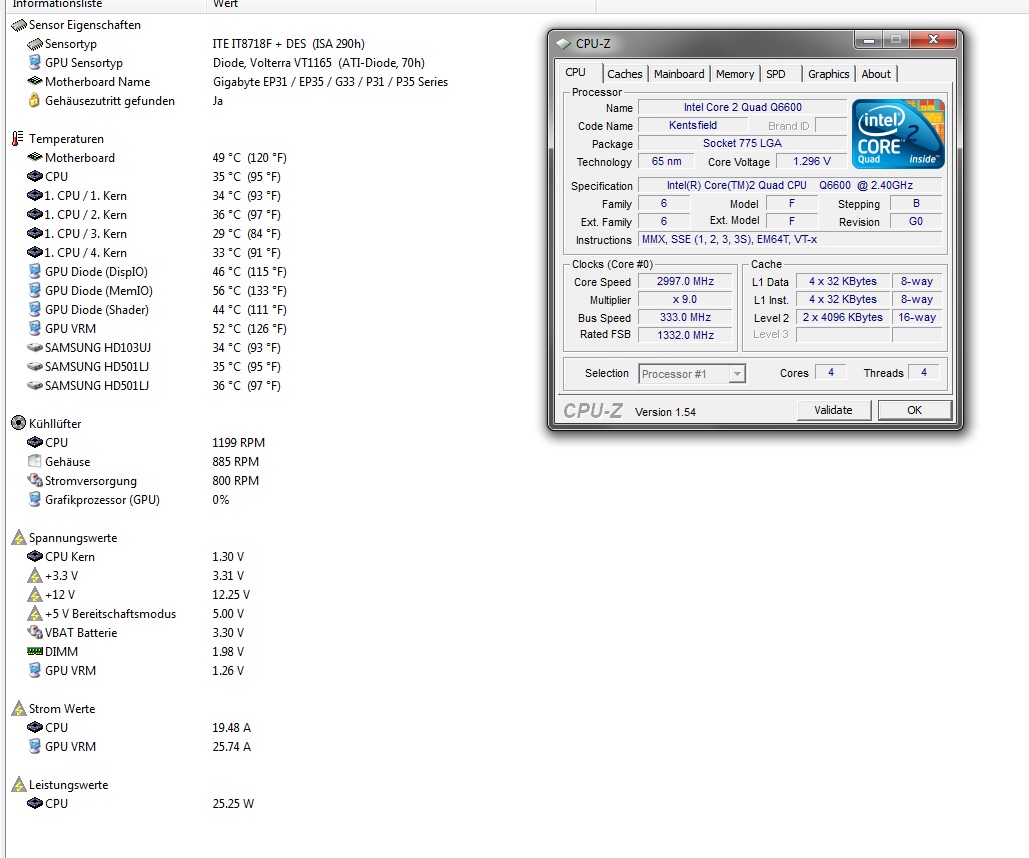Image resolution: width=1029 pixels, height=858 pixels.
Task: Click the GPU Diode (MemIO) icon
Action: (x=35, y=290)
